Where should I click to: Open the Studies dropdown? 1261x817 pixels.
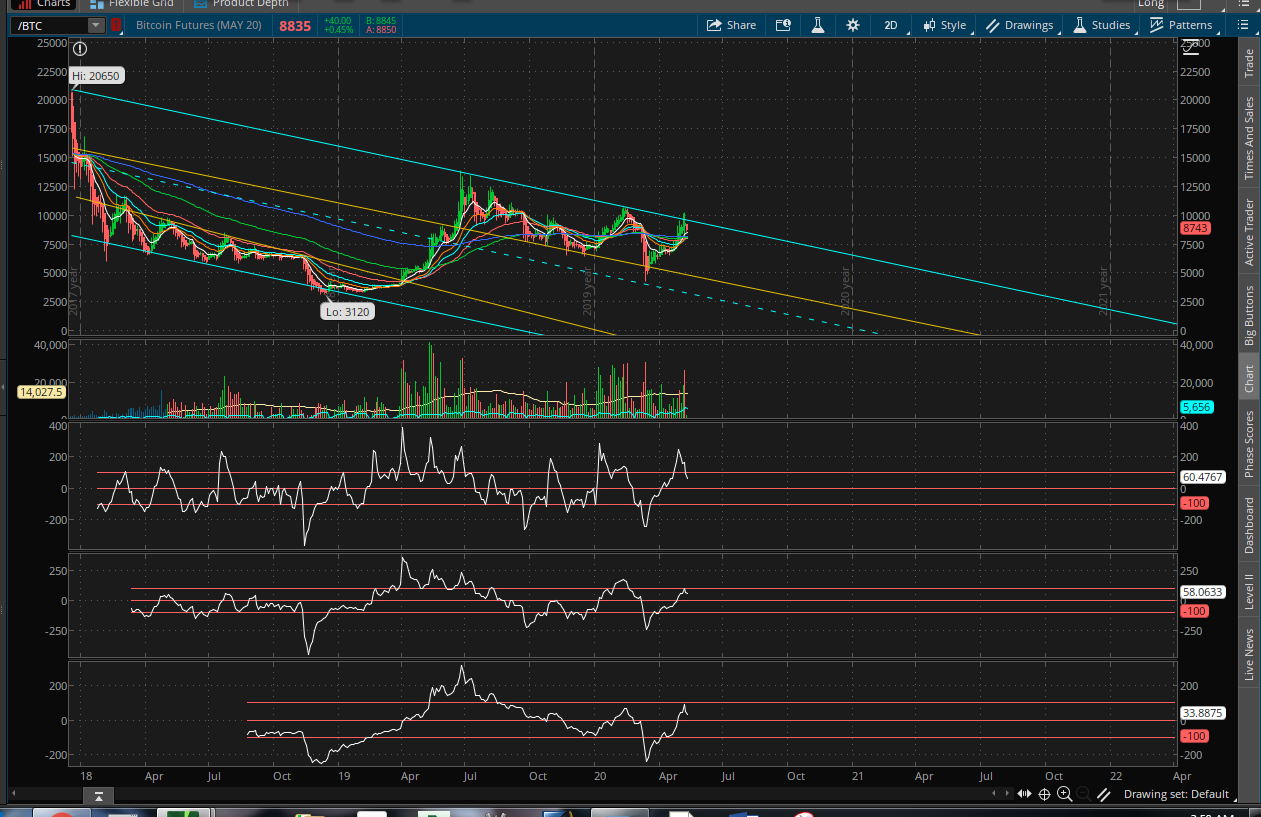1102,25
